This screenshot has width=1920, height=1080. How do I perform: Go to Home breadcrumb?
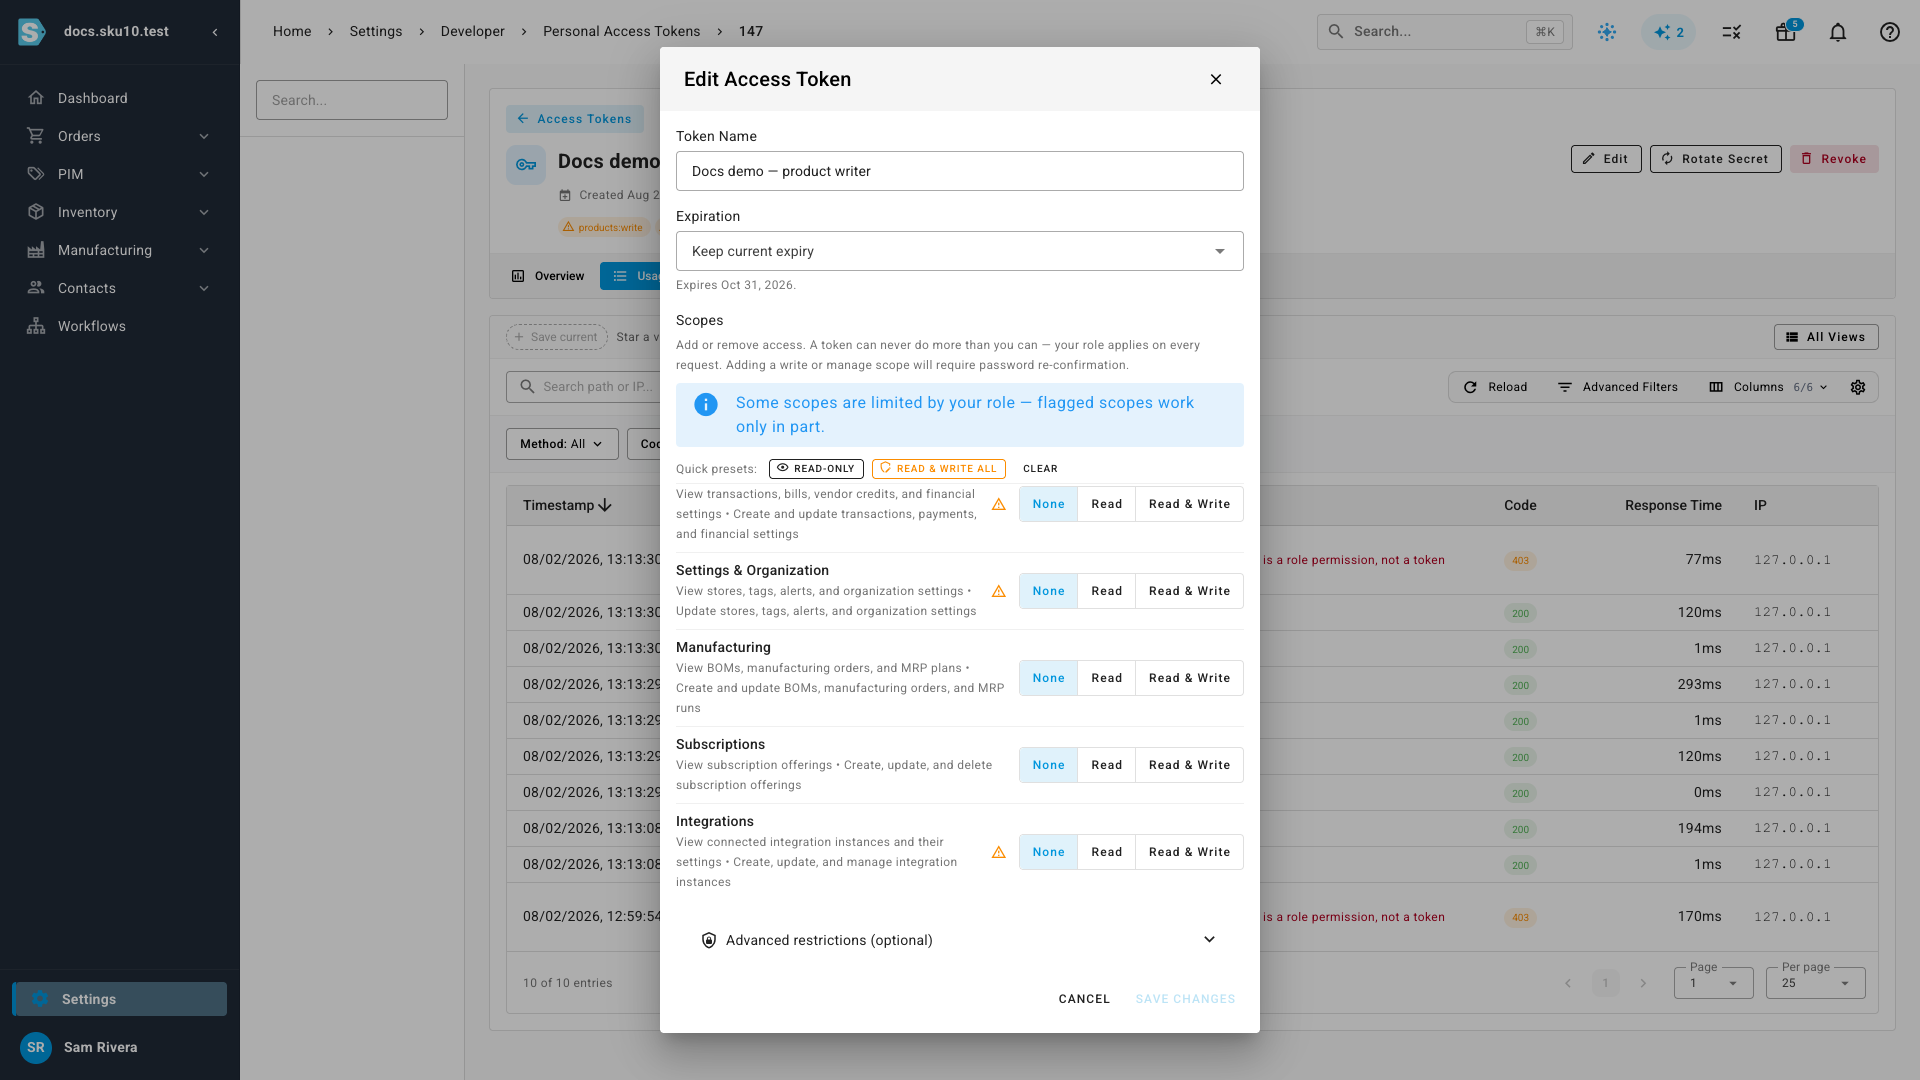click(292, 31)
